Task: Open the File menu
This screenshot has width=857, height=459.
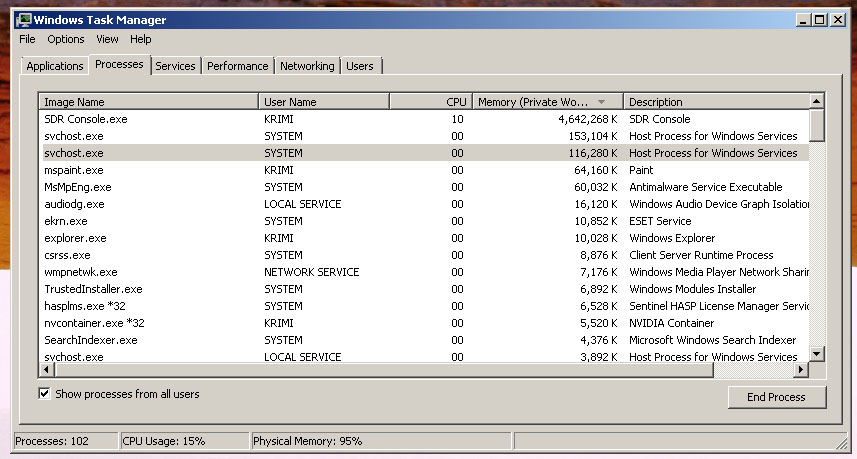Action: coord(27,39)
